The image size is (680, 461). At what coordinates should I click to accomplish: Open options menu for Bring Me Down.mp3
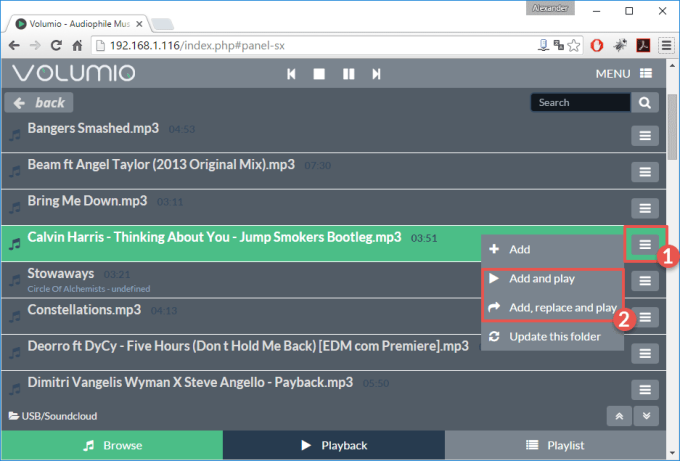645,208
